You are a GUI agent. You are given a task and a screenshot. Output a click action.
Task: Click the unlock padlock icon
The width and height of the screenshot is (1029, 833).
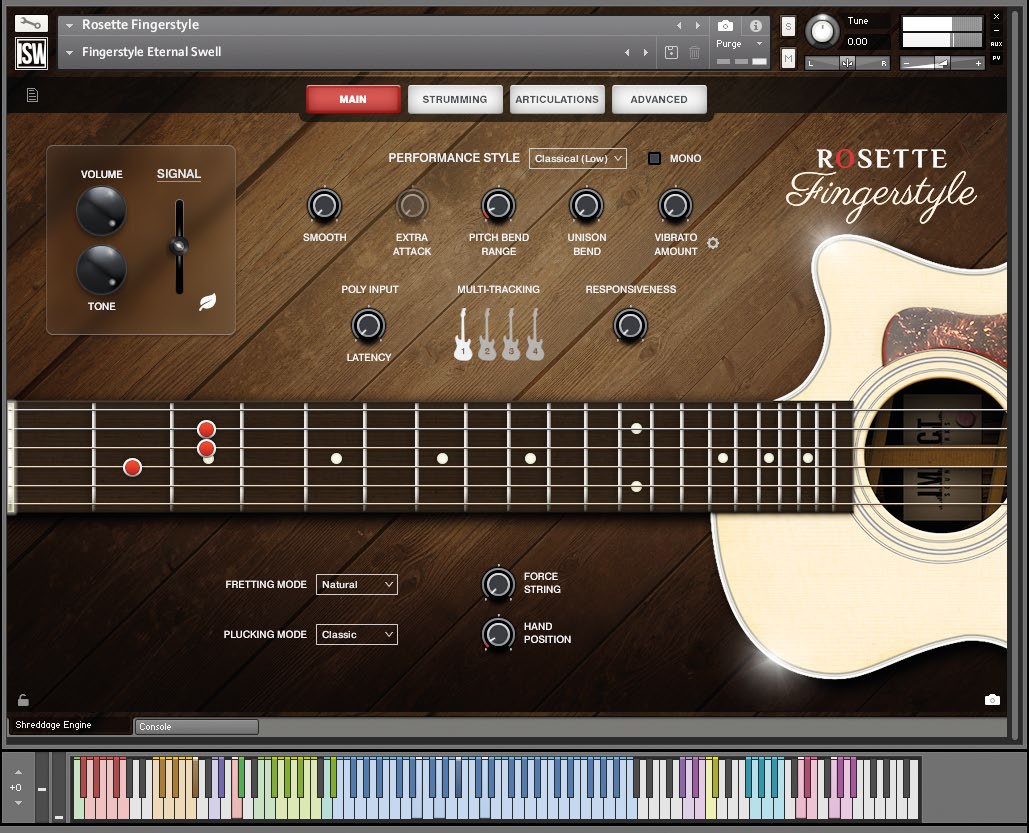[23, 700]
